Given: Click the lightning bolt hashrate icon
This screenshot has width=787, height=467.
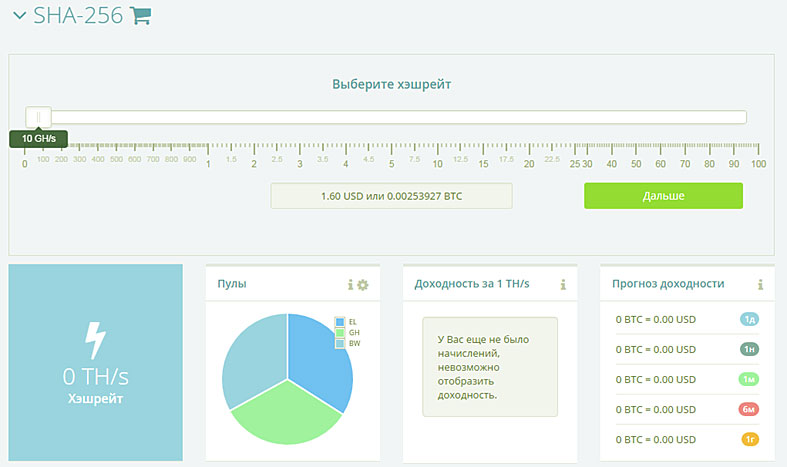Looking at the screenshot, I should coord(95,340).
